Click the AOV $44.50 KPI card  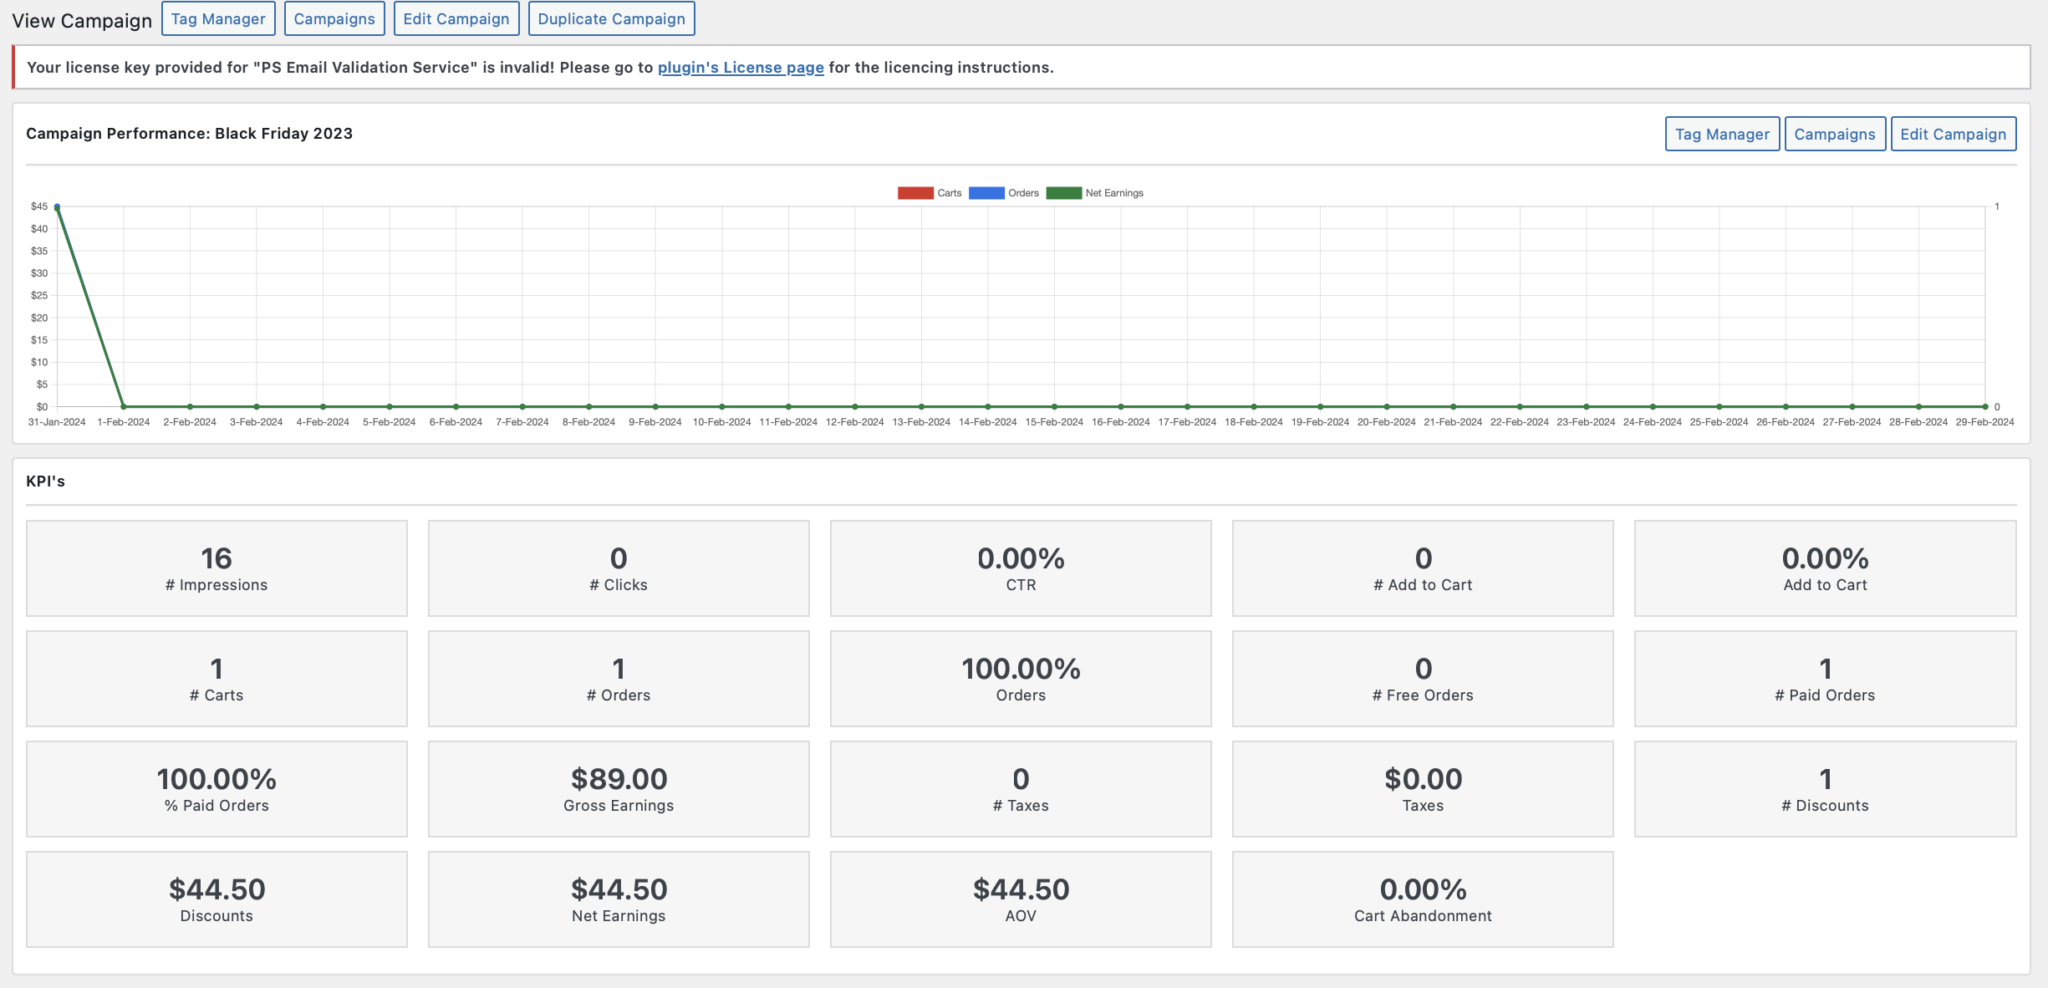(1020, 898)
